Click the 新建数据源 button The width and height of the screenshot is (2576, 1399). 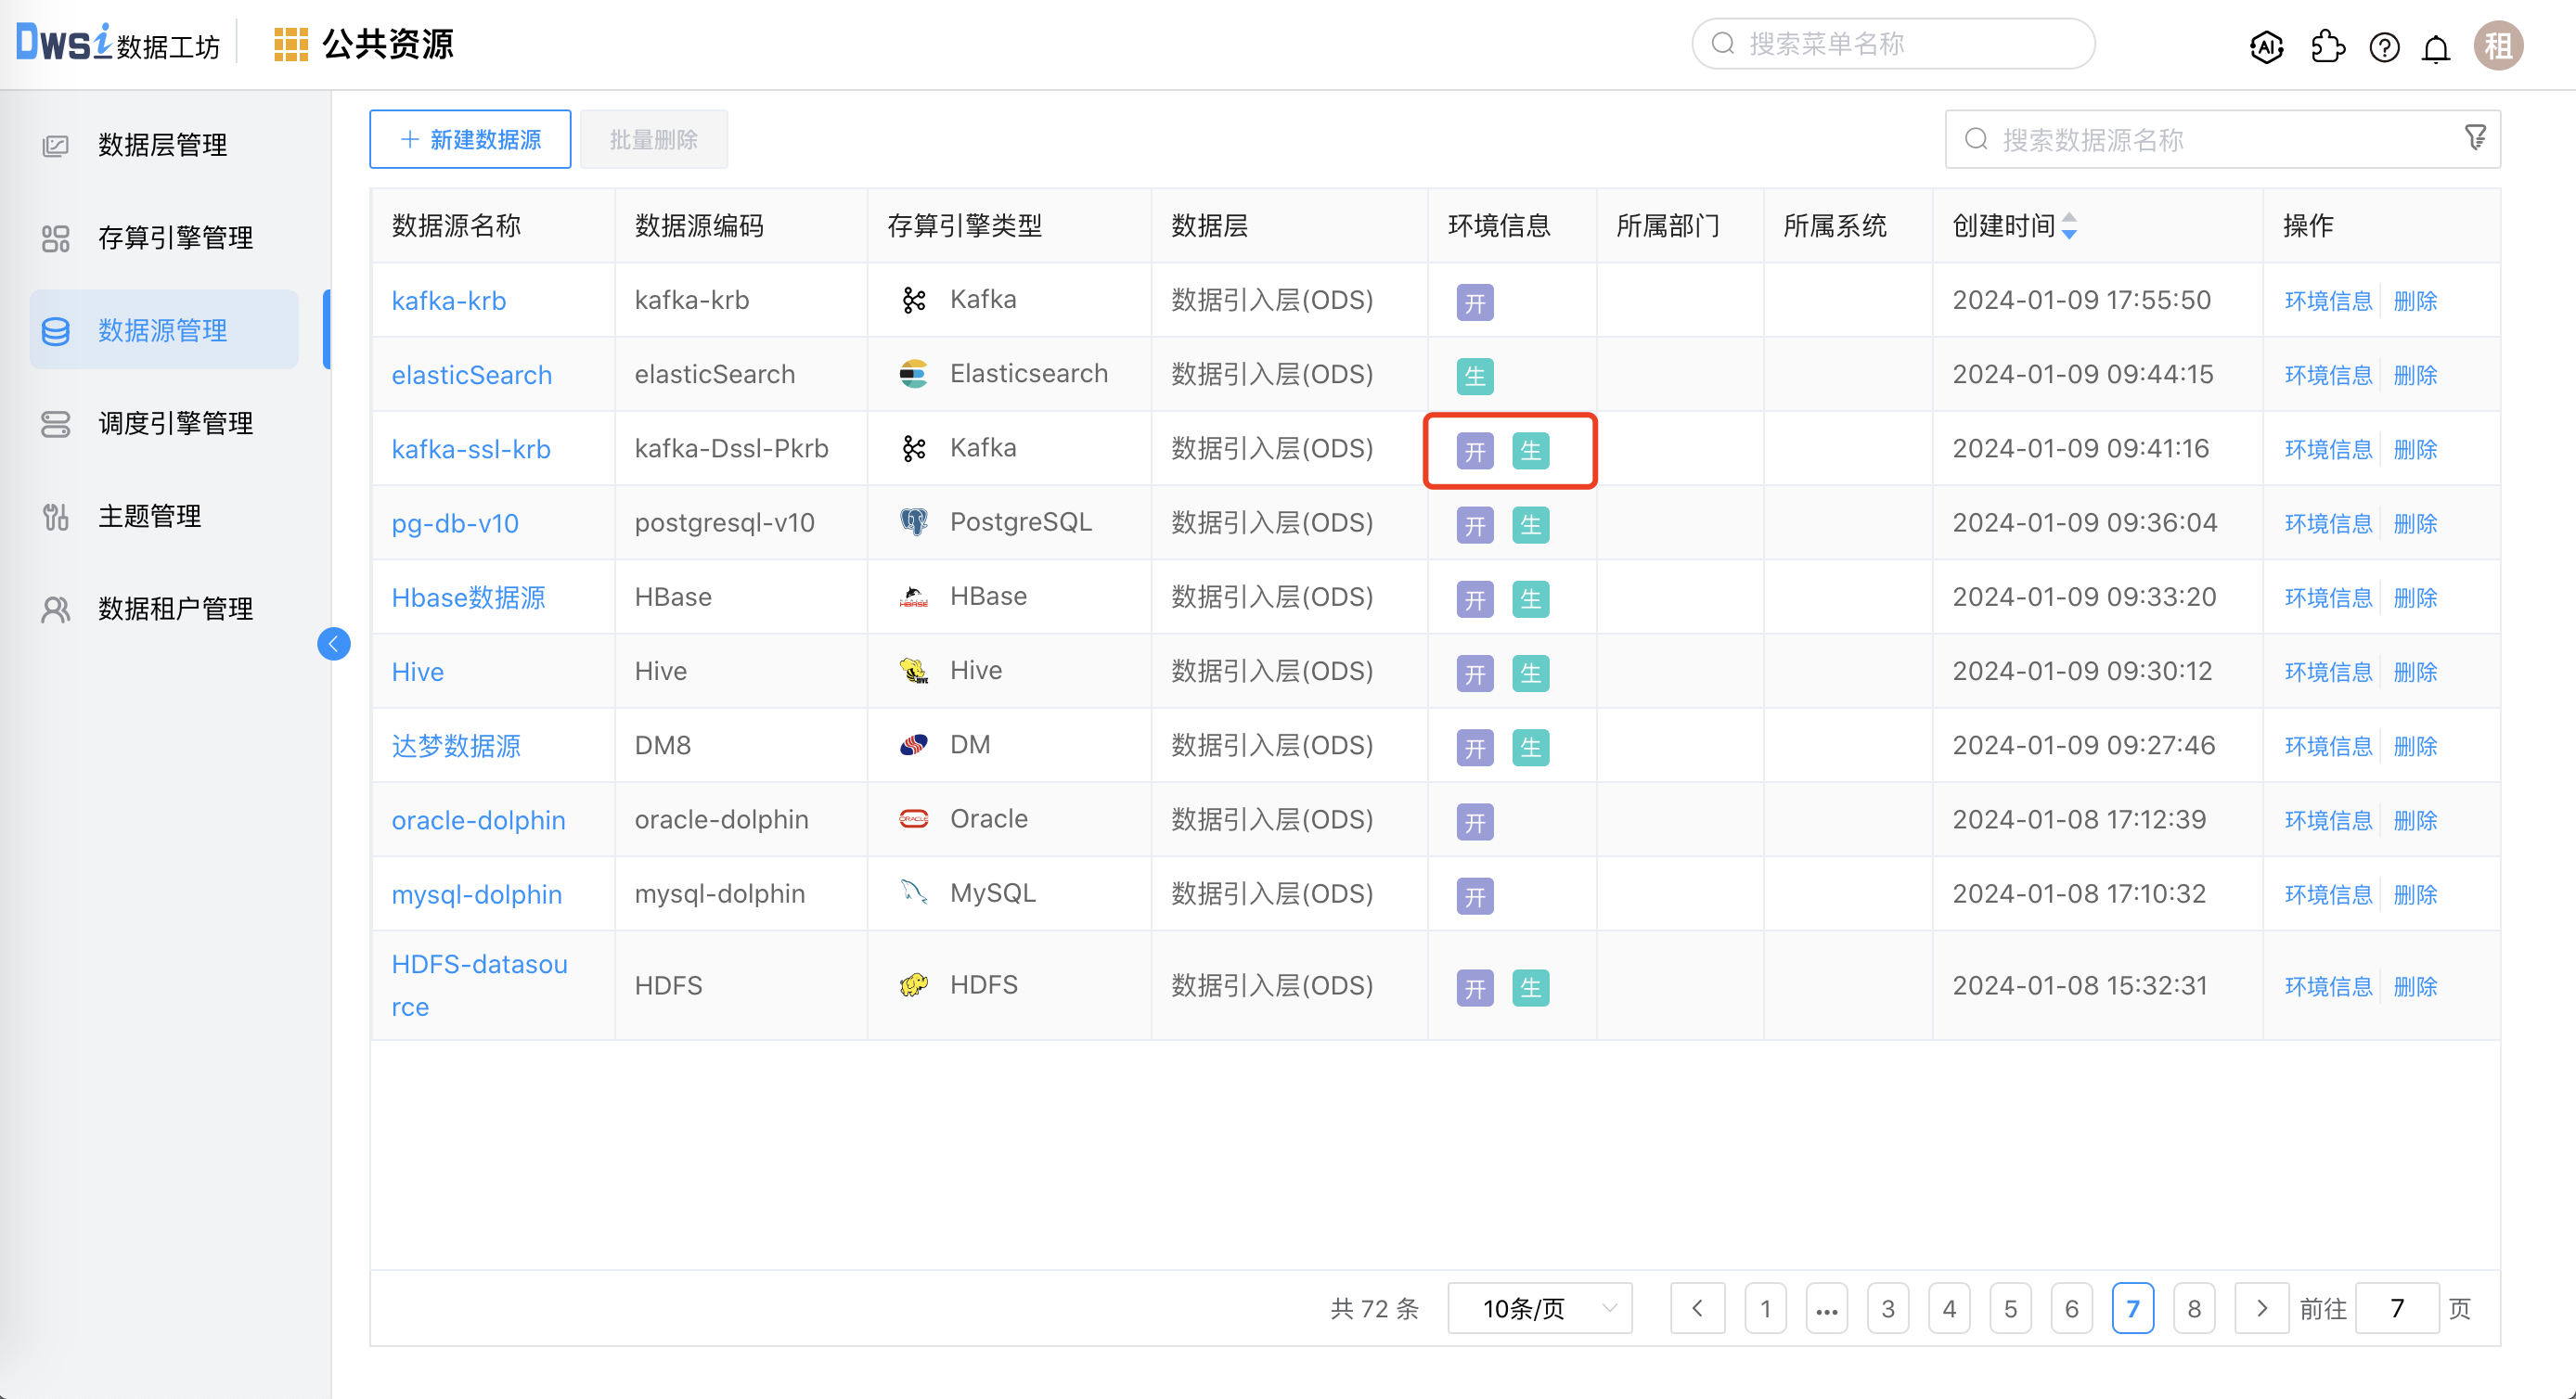click(469, 139)
